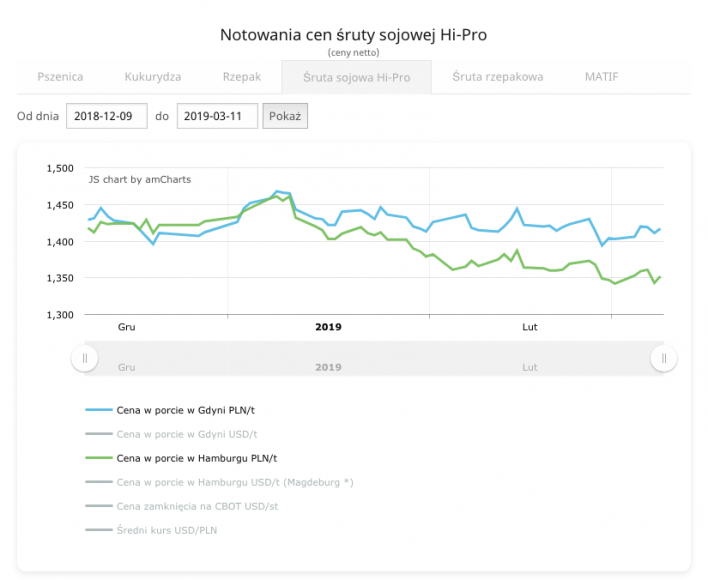Switch to the MATIF tab
Viewport: 708px width, 580px height.
click(x=602, y=76)
